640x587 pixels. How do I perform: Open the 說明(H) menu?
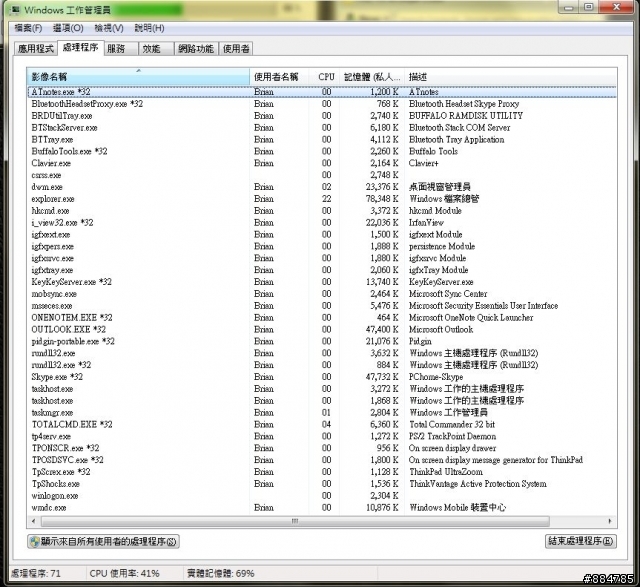tap(149, 28)
